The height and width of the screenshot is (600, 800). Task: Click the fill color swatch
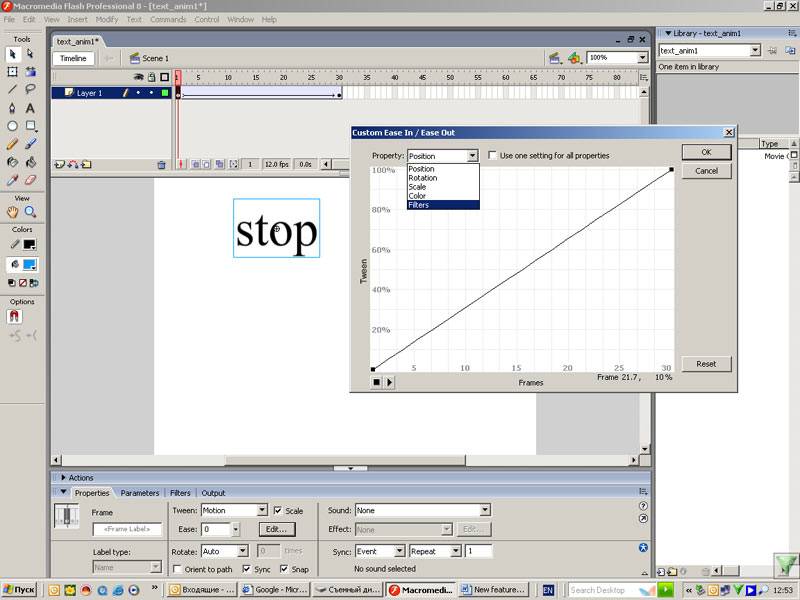point(30,265)
